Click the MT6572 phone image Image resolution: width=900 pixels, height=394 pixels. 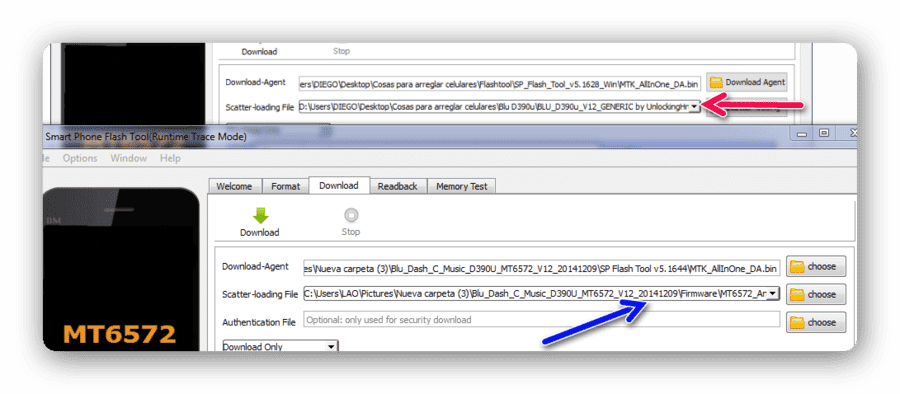(121, 270)
